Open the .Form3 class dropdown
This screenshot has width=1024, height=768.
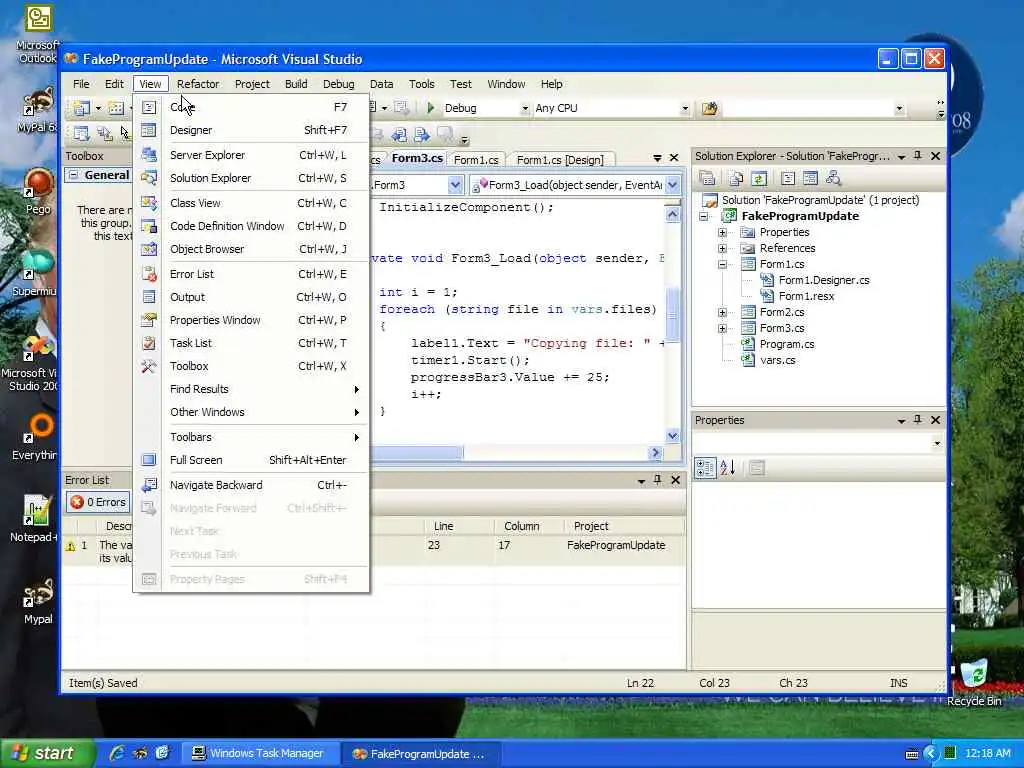coord(455,185)
